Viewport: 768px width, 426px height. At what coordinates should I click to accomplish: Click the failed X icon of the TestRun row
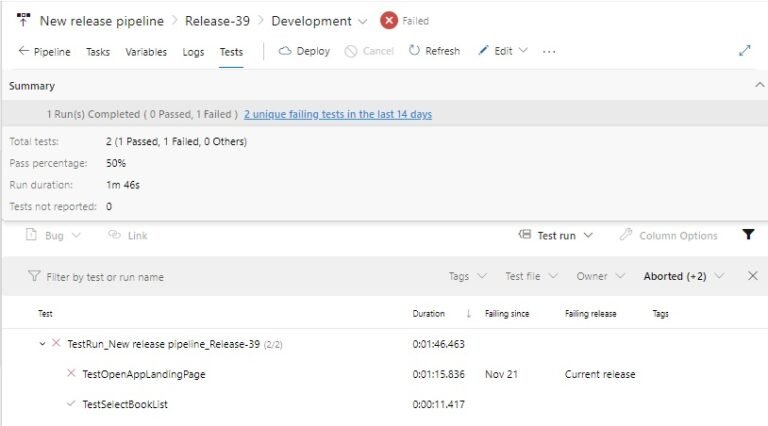[56, 343]
